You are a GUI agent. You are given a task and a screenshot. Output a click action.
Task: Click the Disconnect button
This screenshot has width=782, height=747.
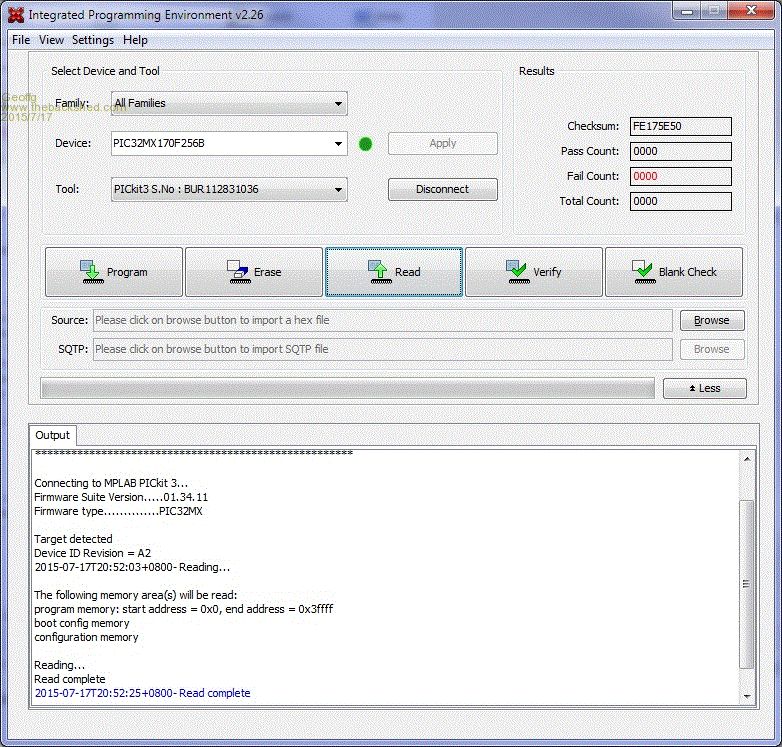pyautogui.click(x=442, y=189)
